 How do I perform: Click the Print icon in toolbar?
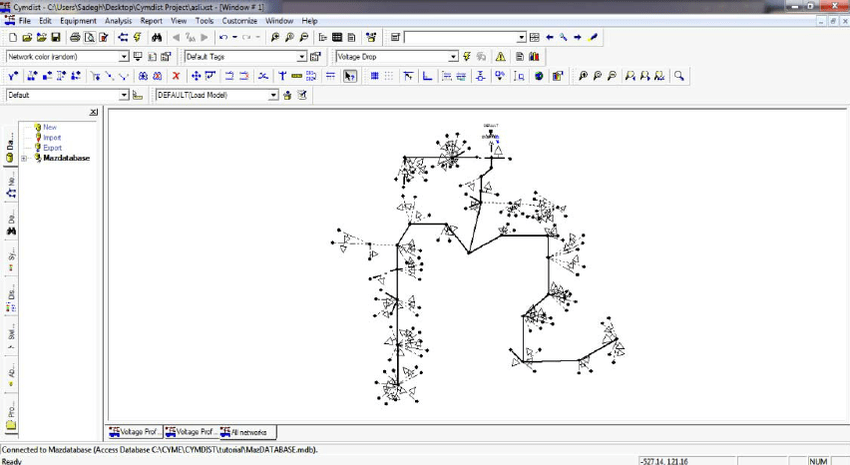pyautogui.click(x=75, y=38)
